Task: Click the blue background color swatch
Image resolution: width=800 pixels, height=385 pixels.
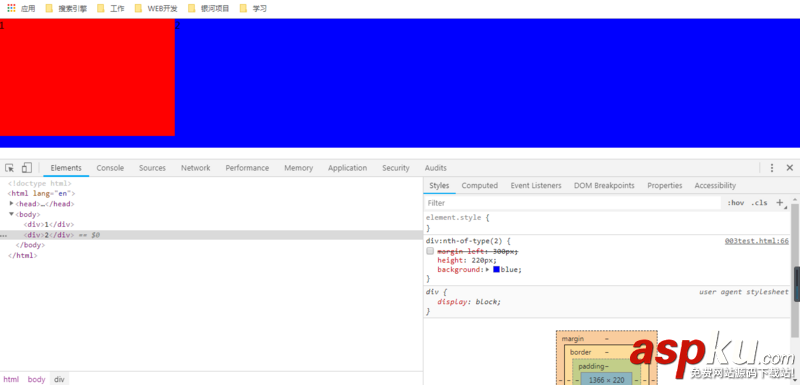Action: coord(496,269)
